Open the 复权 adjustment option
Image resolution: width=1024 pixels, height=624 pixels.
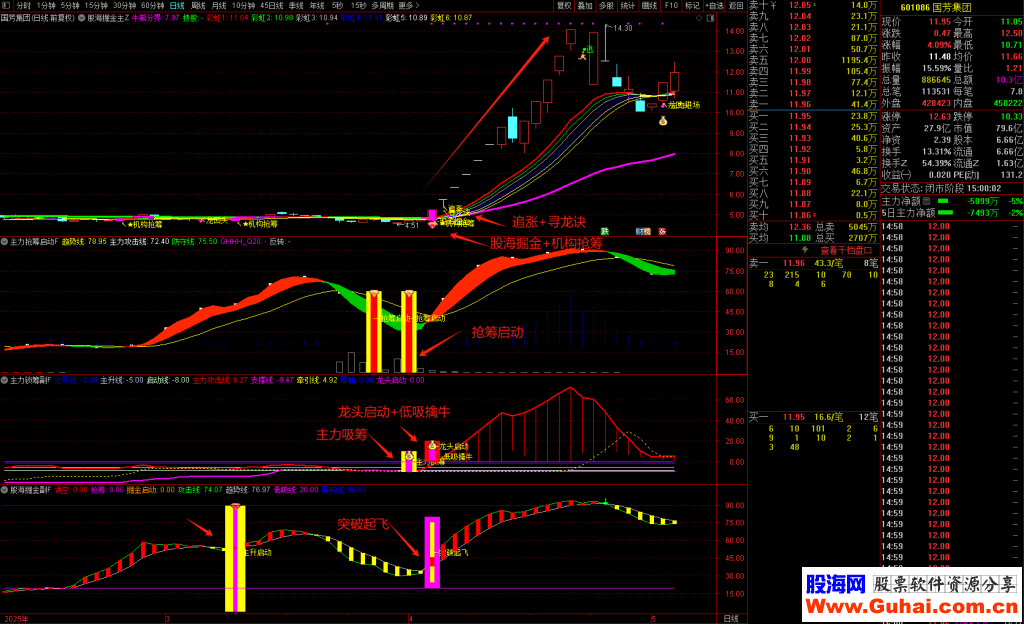coord(564,5)
